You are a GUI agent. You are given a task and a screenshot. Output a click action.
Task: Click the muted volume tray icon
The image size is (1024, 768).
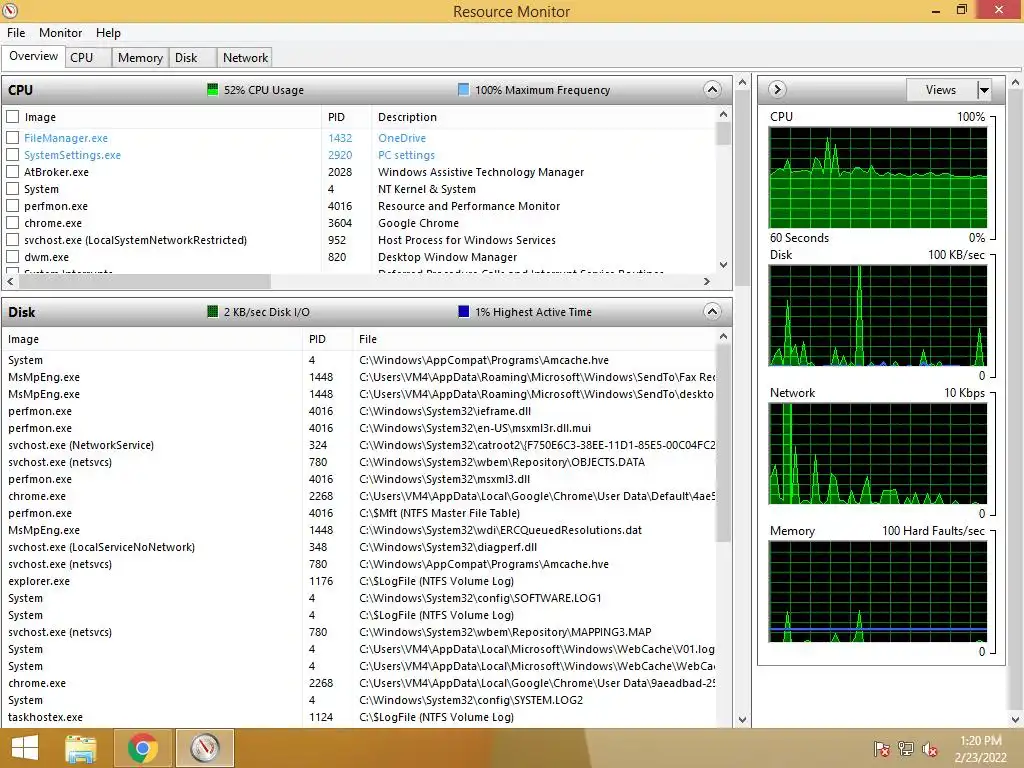pyautogui.click(x=930, y=749)
